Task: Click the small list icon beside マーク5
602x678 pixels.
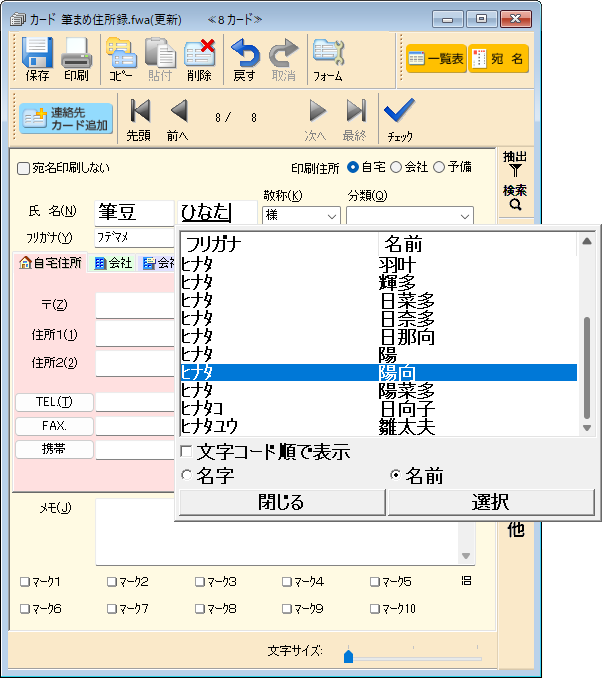Action: coord(466,581)
